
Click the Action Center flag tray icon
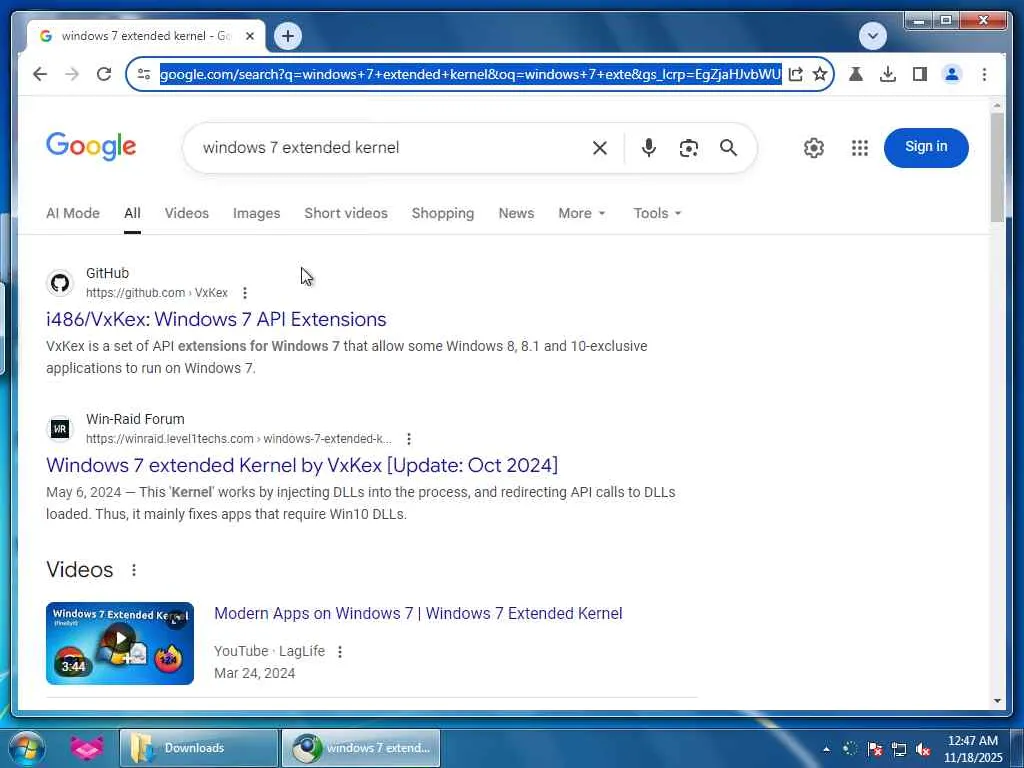pyautogui.click(x=874, y=749)
